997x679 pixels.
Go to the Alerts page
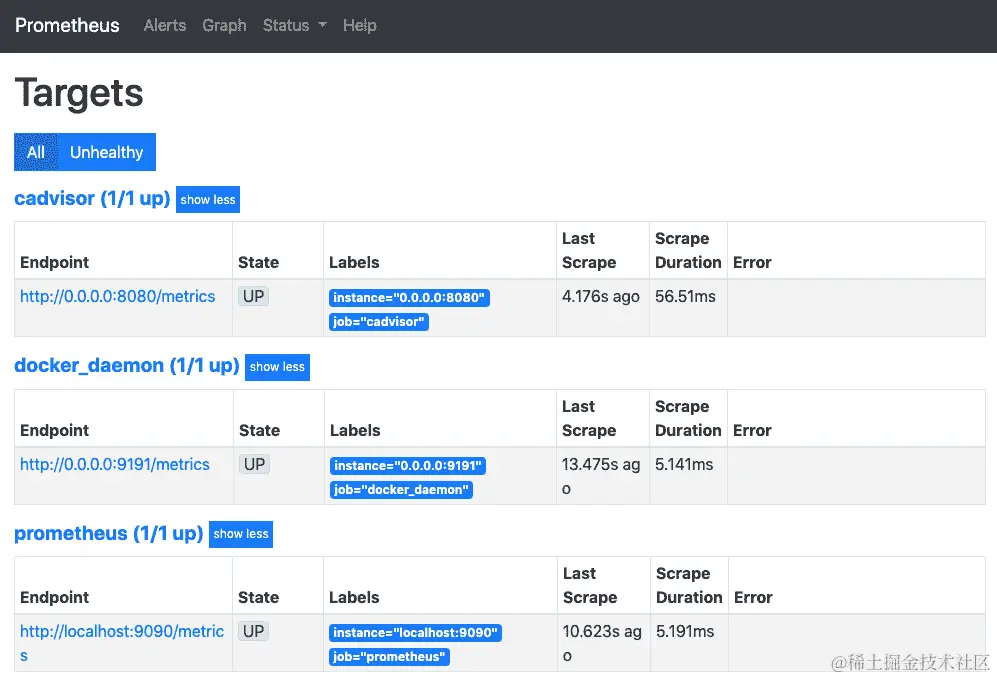(164, 25)
